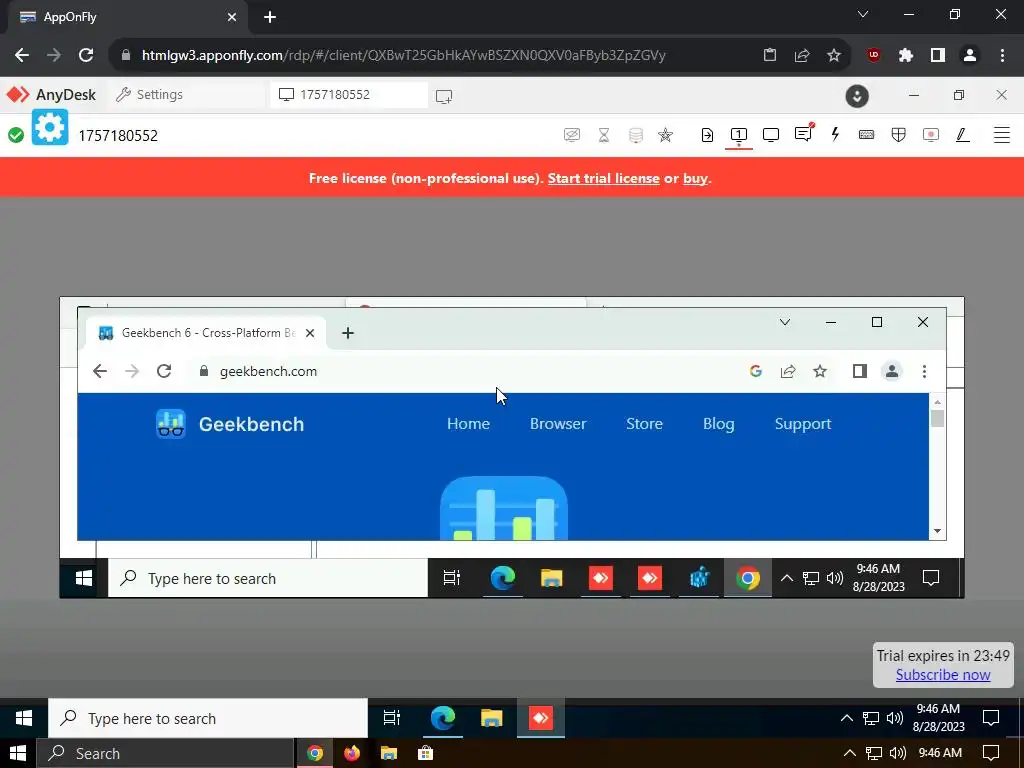
Task: Open Geekbench Store menu item
Action: pyautogui.click(x=644, y=424)
